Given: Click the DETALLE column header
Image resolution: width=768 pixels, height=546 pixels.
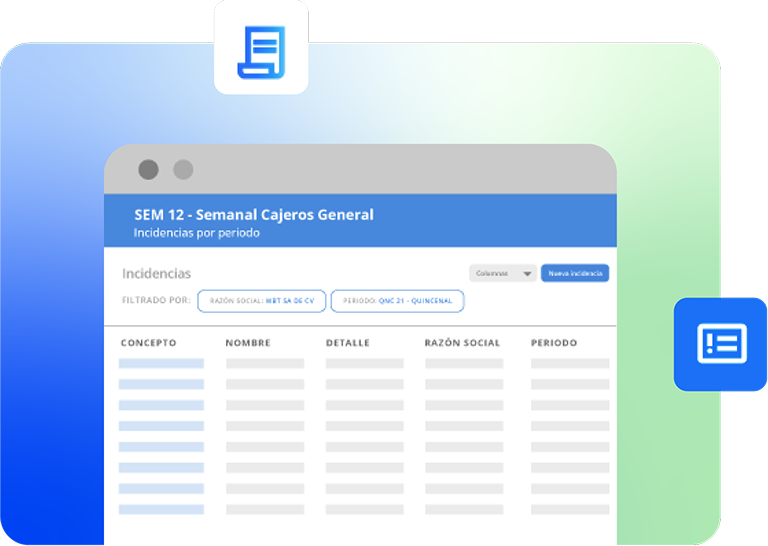Looking at the screenshot, I should coord(347,343).
